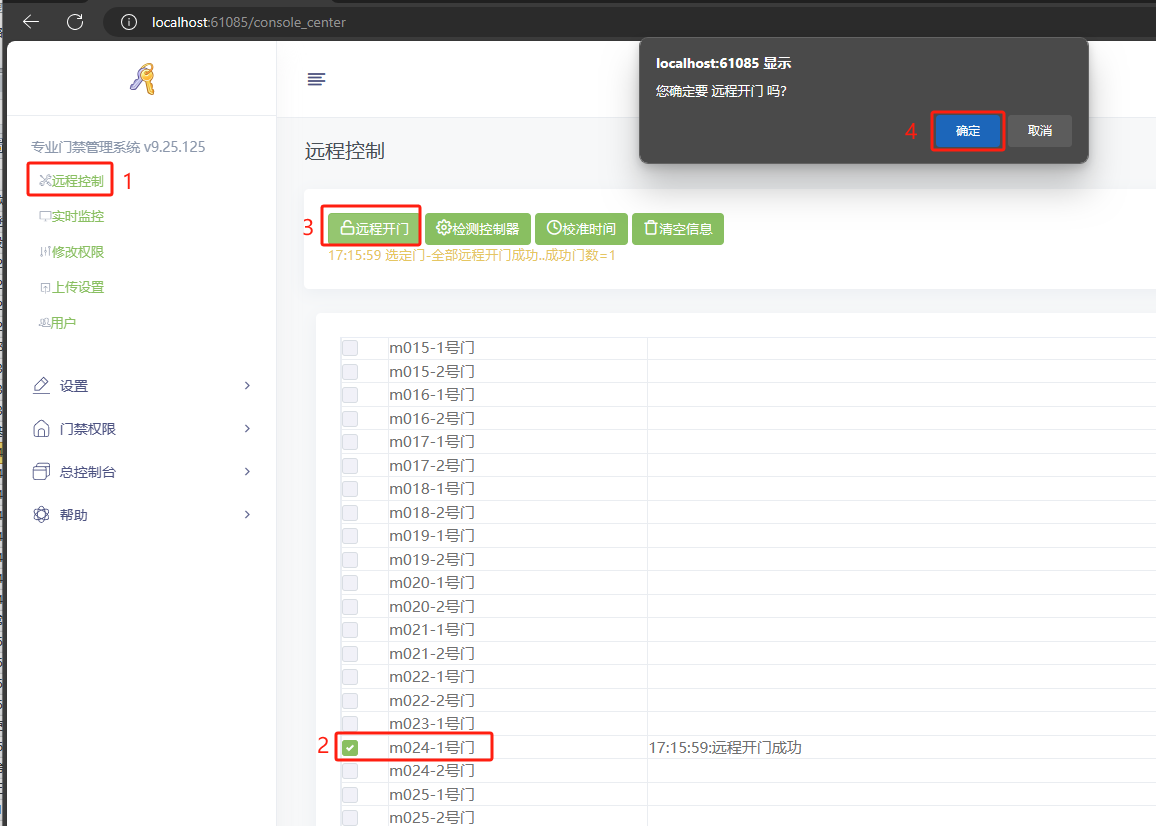Screen dimensions: 1156x826
Task: Reload the page with refresh icon
Action: click(x=75, y=22)
